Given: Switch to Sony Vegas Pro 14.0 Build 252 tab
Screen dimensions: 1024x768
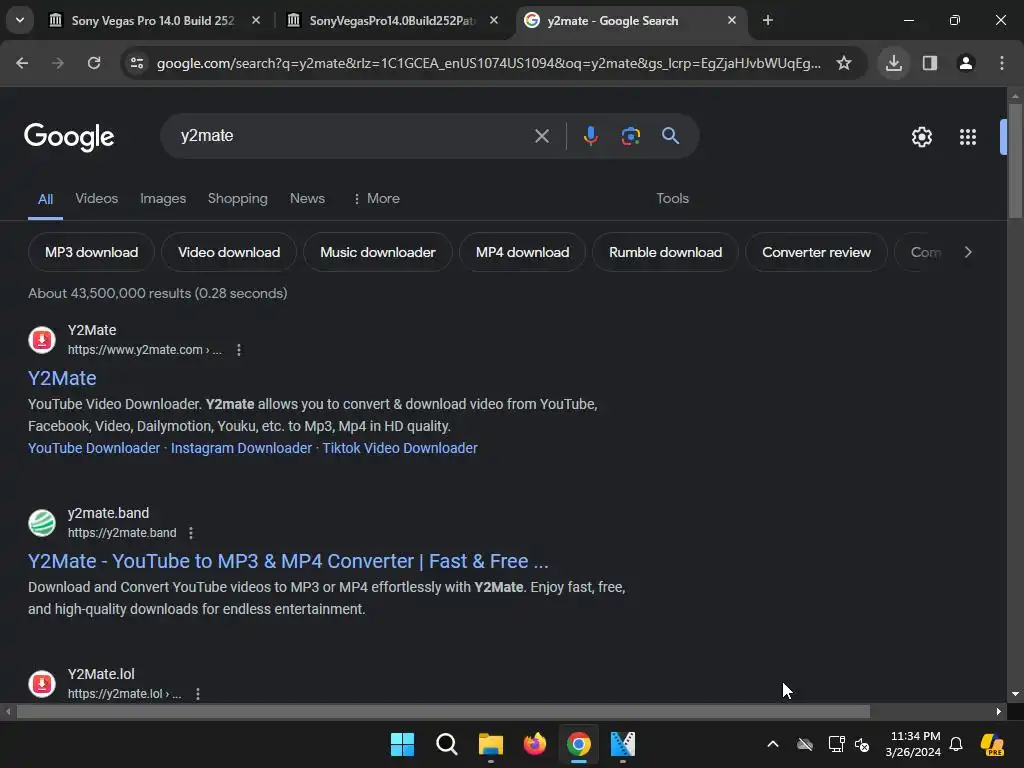Looking at the screenshot, I should coord(152,21).
